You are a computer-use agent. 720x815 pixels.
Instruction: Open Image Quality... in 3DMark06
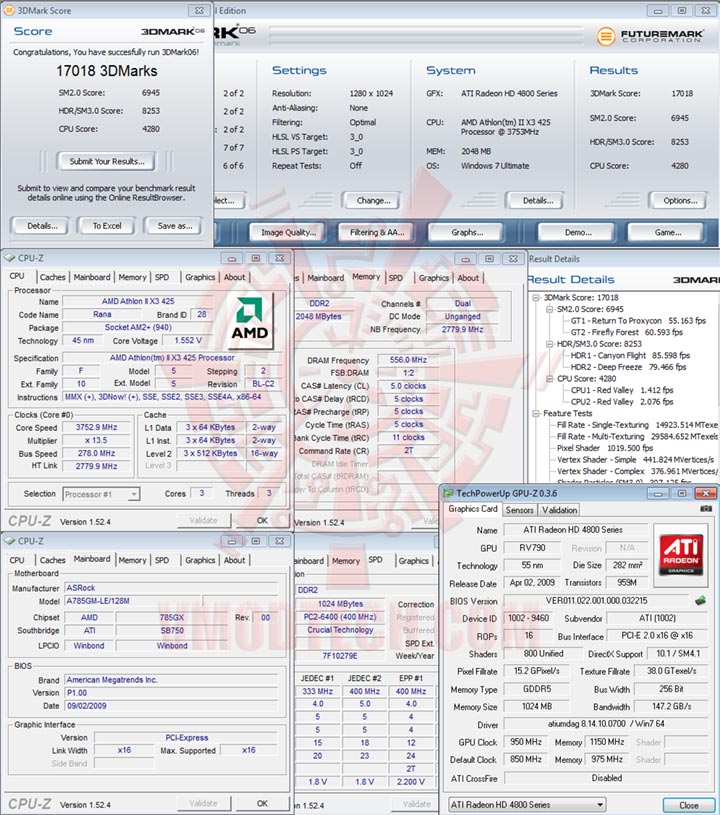tap(288, 232)
